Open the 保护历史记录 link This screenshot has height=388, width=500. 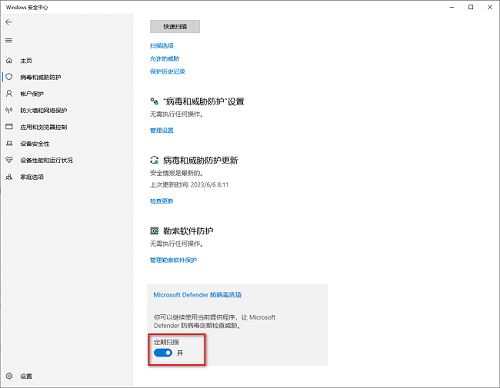[x=168, y=71]
